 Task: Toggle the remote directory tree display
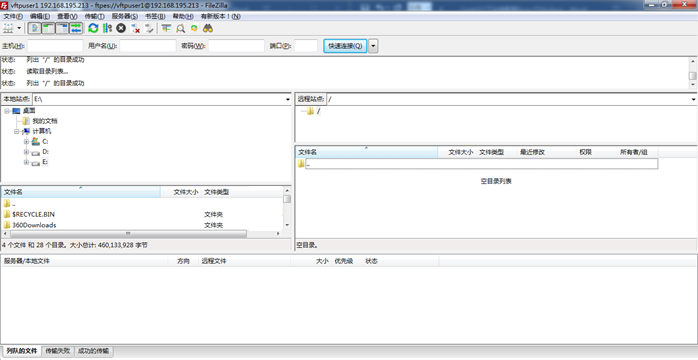pyautogui.click(x=62, y=28)
